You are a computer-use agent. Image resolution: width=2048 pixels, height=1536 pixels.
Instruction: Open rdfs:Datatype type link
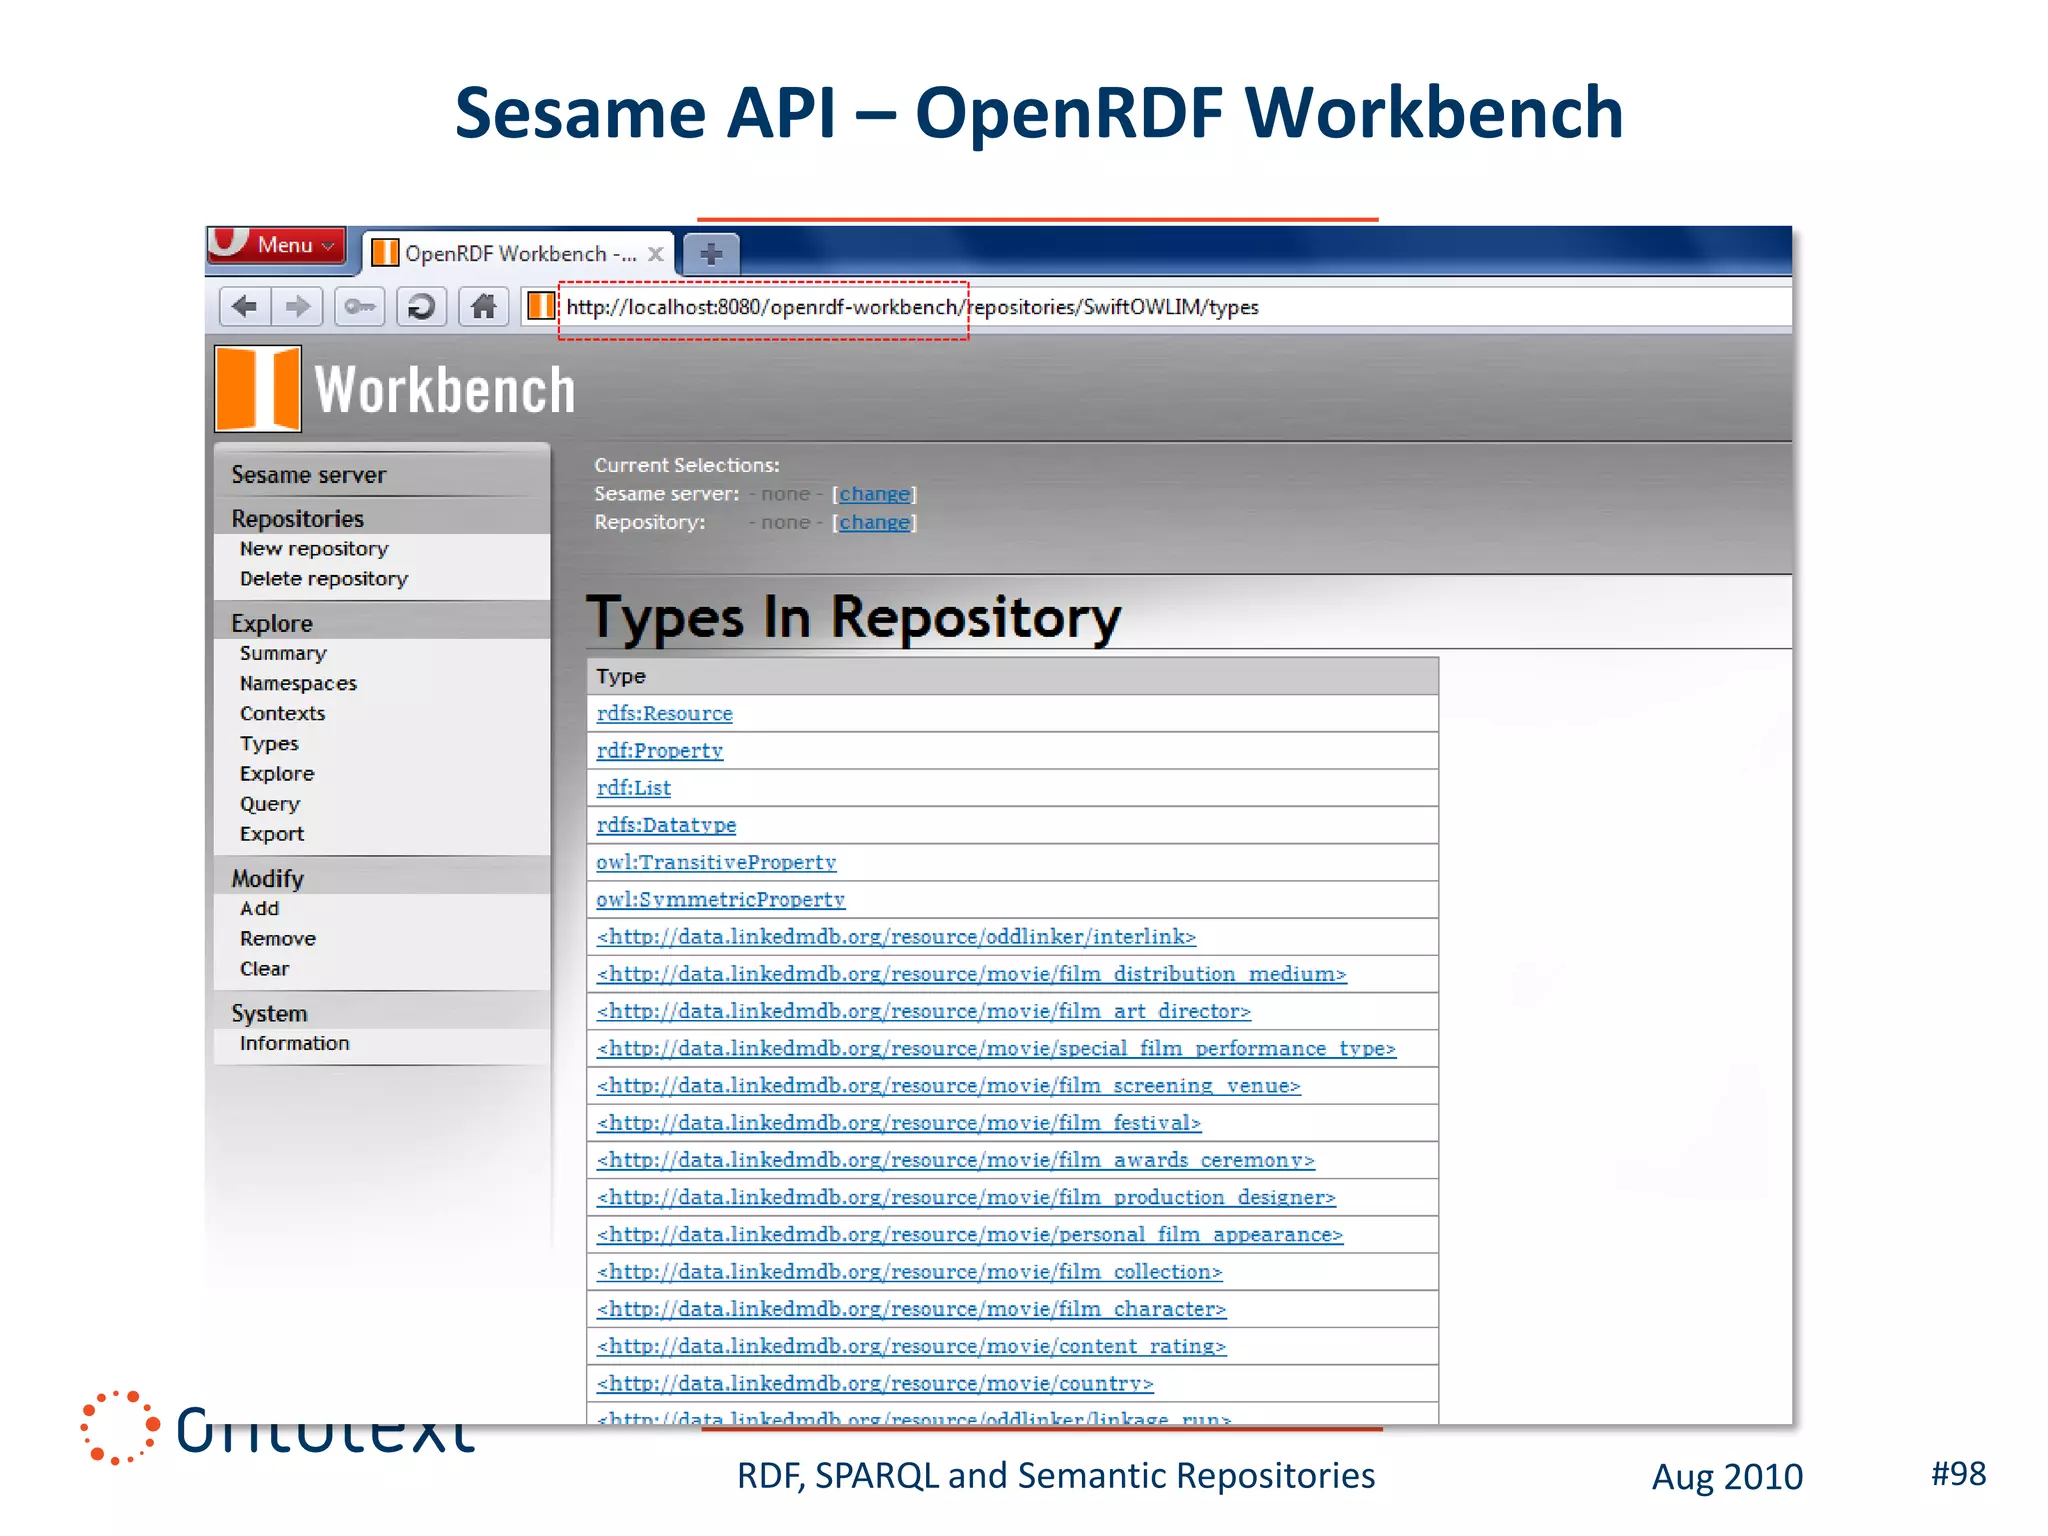[666, 825]
